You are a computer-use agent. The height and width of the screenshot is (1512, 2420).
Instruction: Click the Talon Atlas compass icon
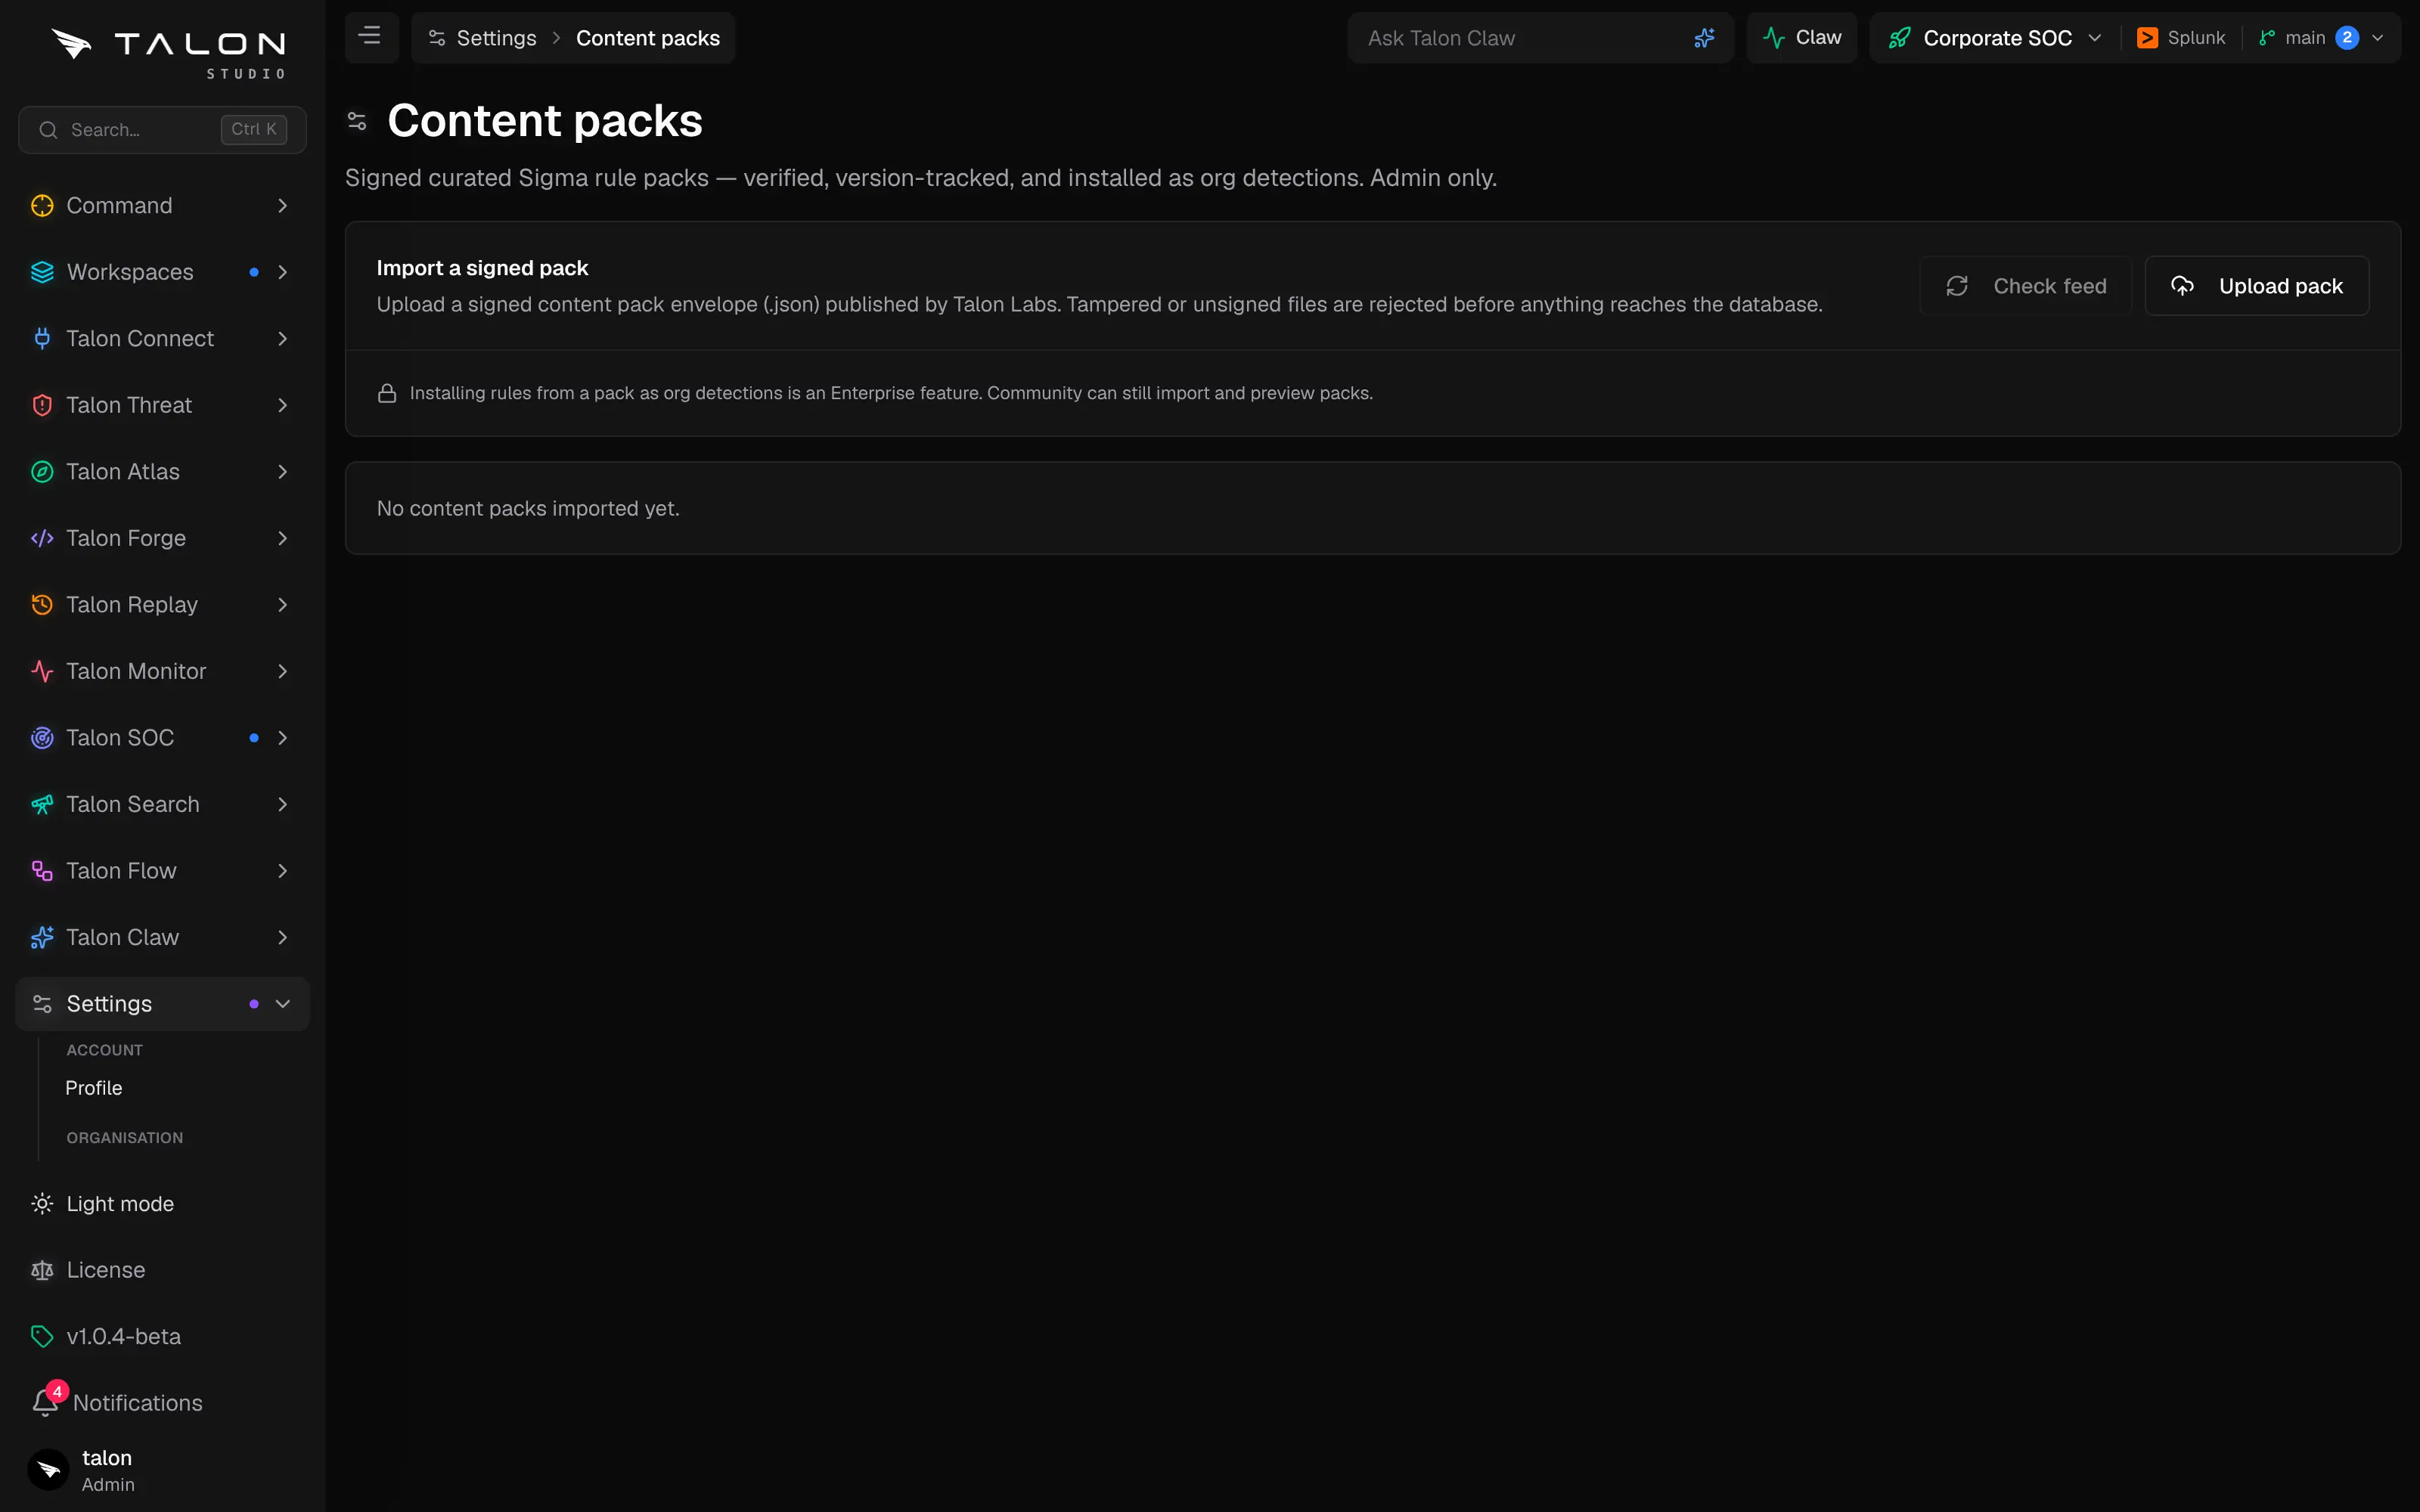(42, 472)
